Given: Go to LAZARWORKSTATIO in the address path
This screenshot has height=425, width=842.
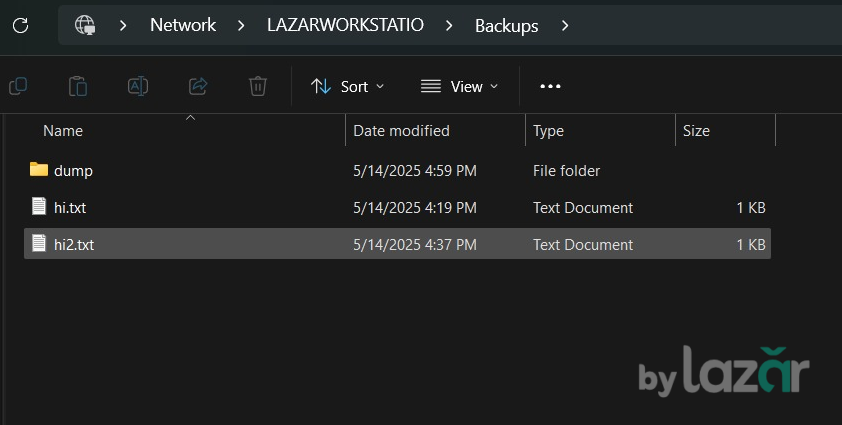Looking at the screenshot, I should 345,25.
